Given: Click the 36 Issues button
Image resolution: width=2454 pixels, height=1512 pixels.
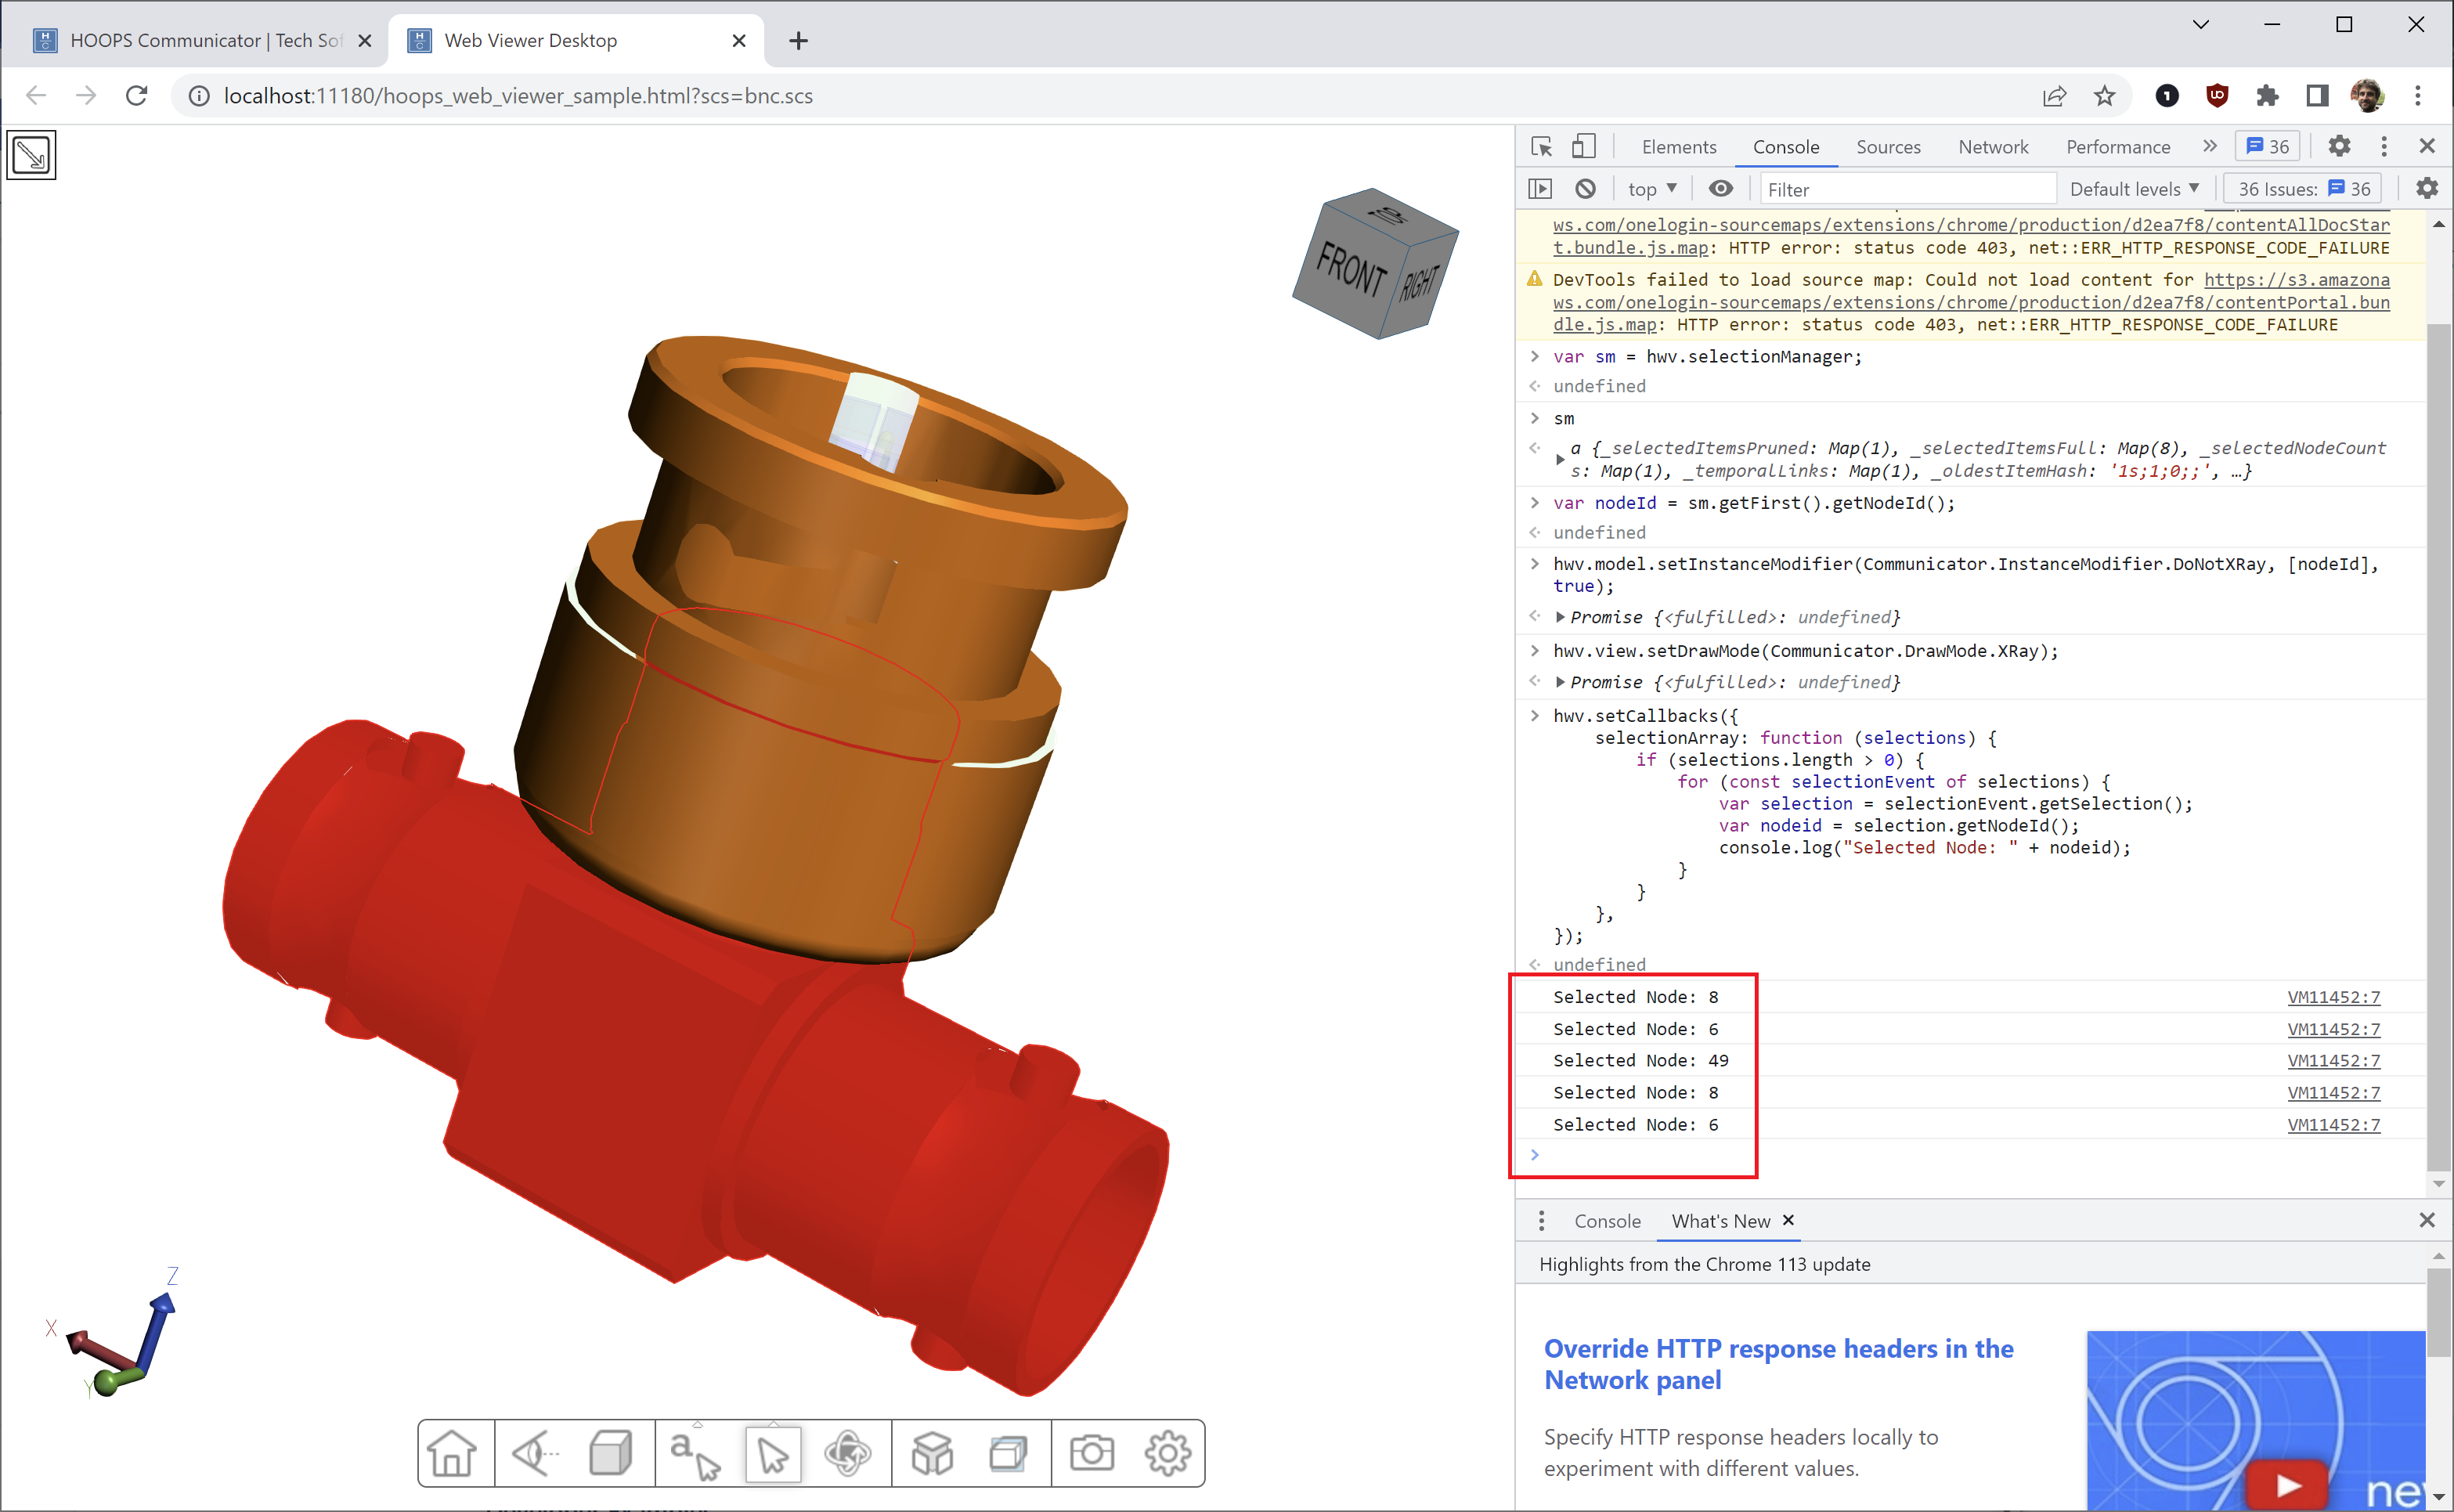Looking at the screenshot, I should tap(2303, 189).
